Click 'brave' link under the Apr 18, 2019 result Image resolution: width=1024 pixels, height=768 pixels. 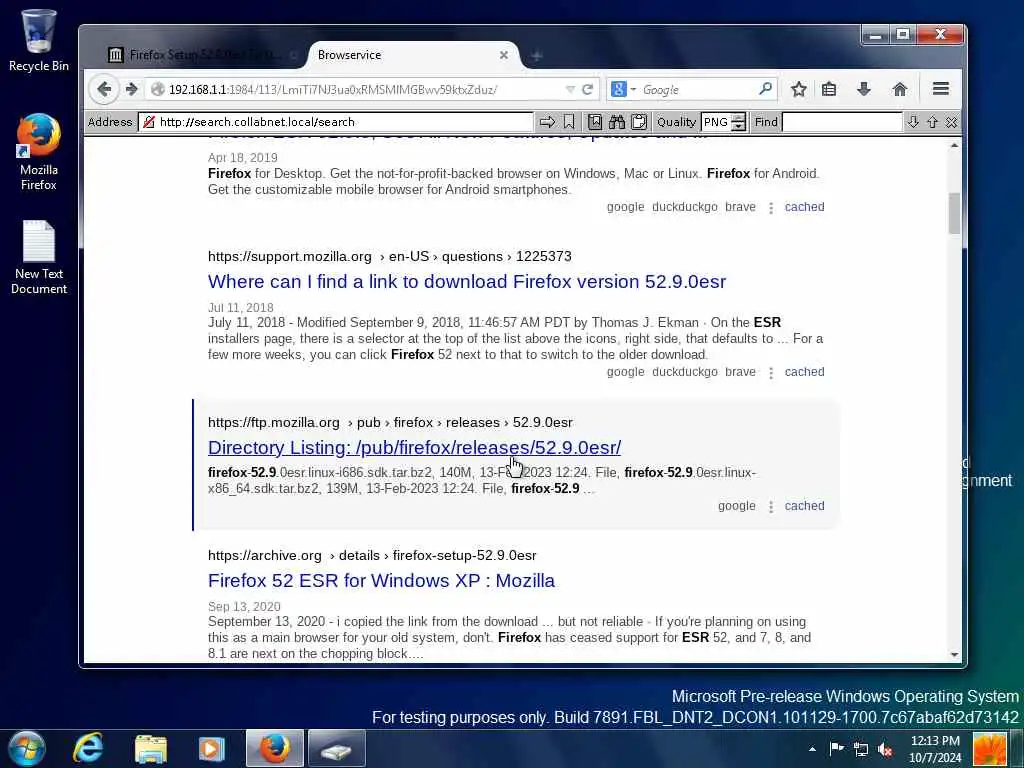[x=740, y=206]
